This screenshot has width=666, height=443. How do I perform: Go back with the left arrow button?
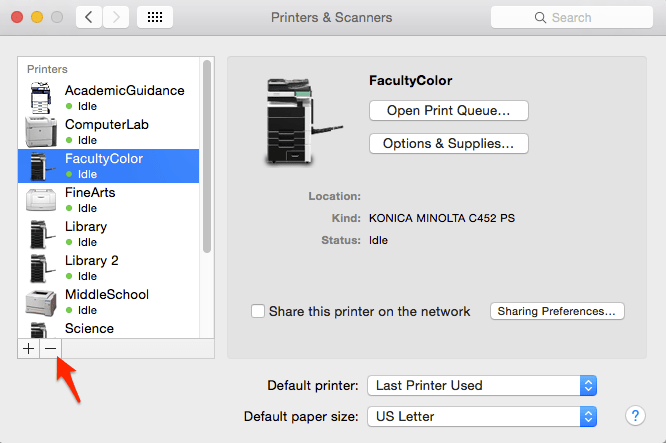[x=89, y=18]
